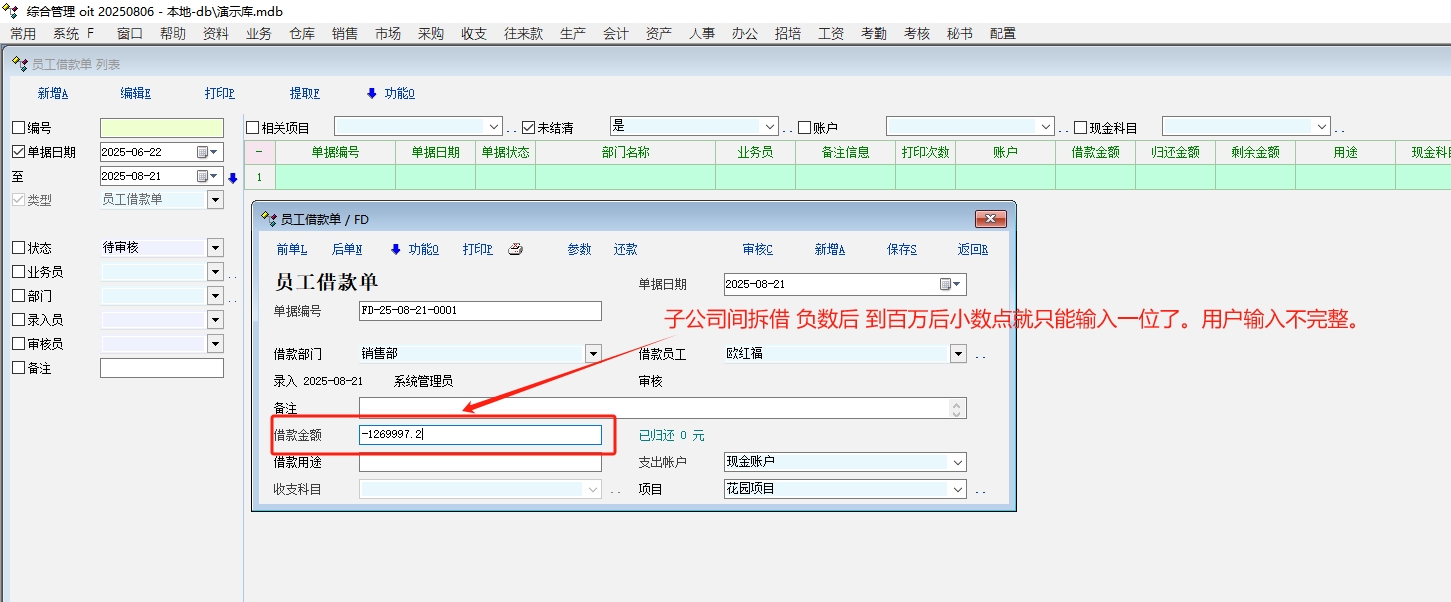Click 保存 to save the loan form
The height and width of the screenshot is (602, 1451).
pyautogui.click(x=901, y=250)
